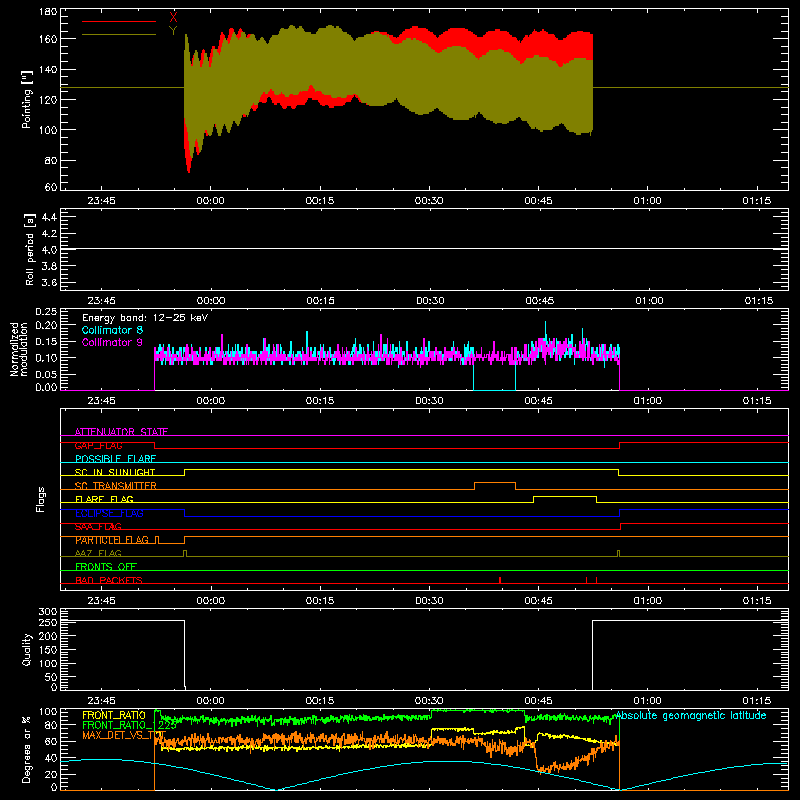800x800 pixels.
Task: Click the magenta Collimator 9 legend label
Action: tap(112, 342)
